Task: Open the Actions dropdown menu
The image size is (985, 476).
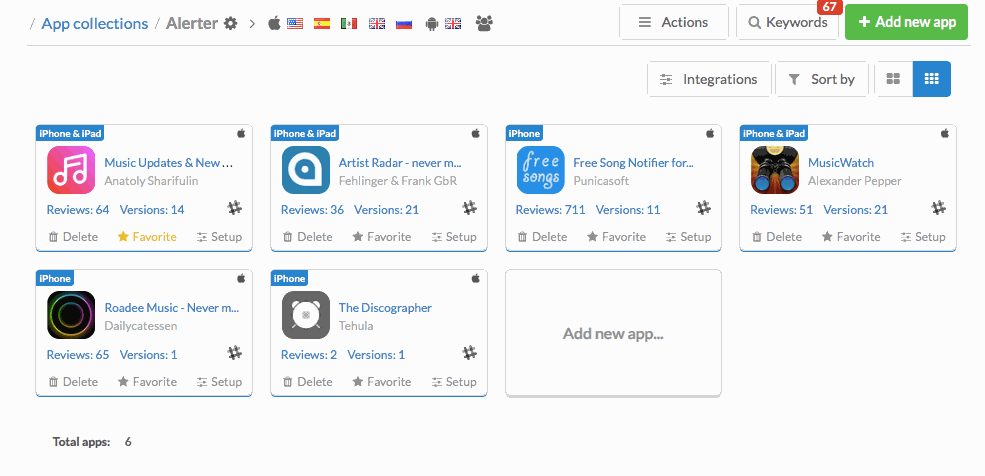Action: (673, 22)
